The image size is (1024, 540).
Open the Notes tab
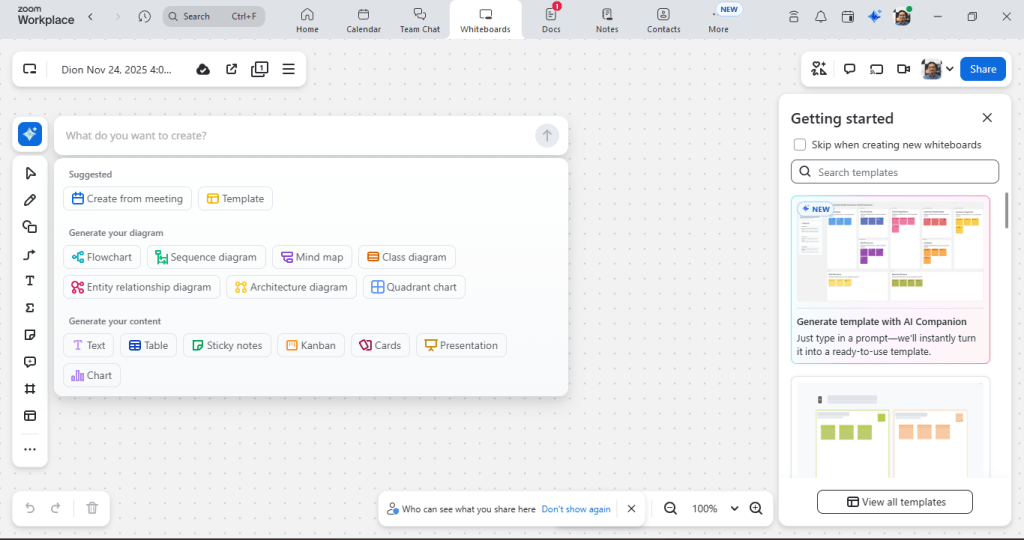tap(607, 20)
